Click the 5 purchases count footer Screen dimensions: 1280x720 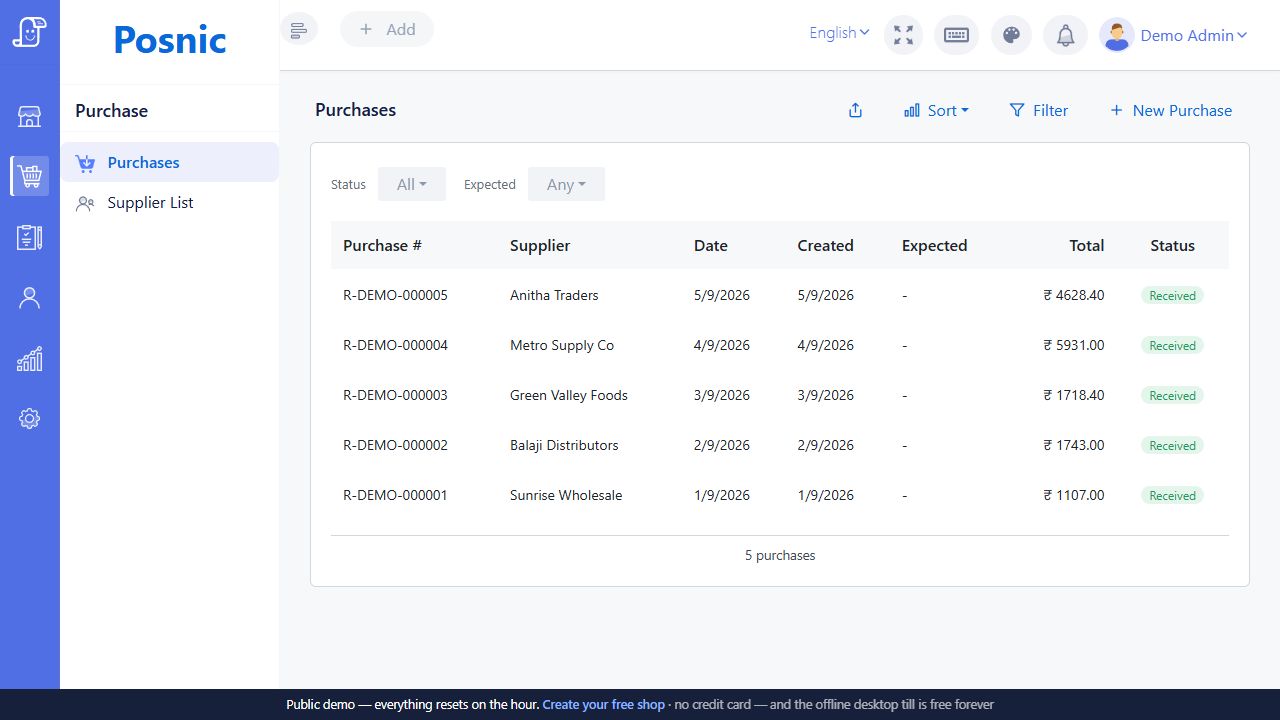780,555
